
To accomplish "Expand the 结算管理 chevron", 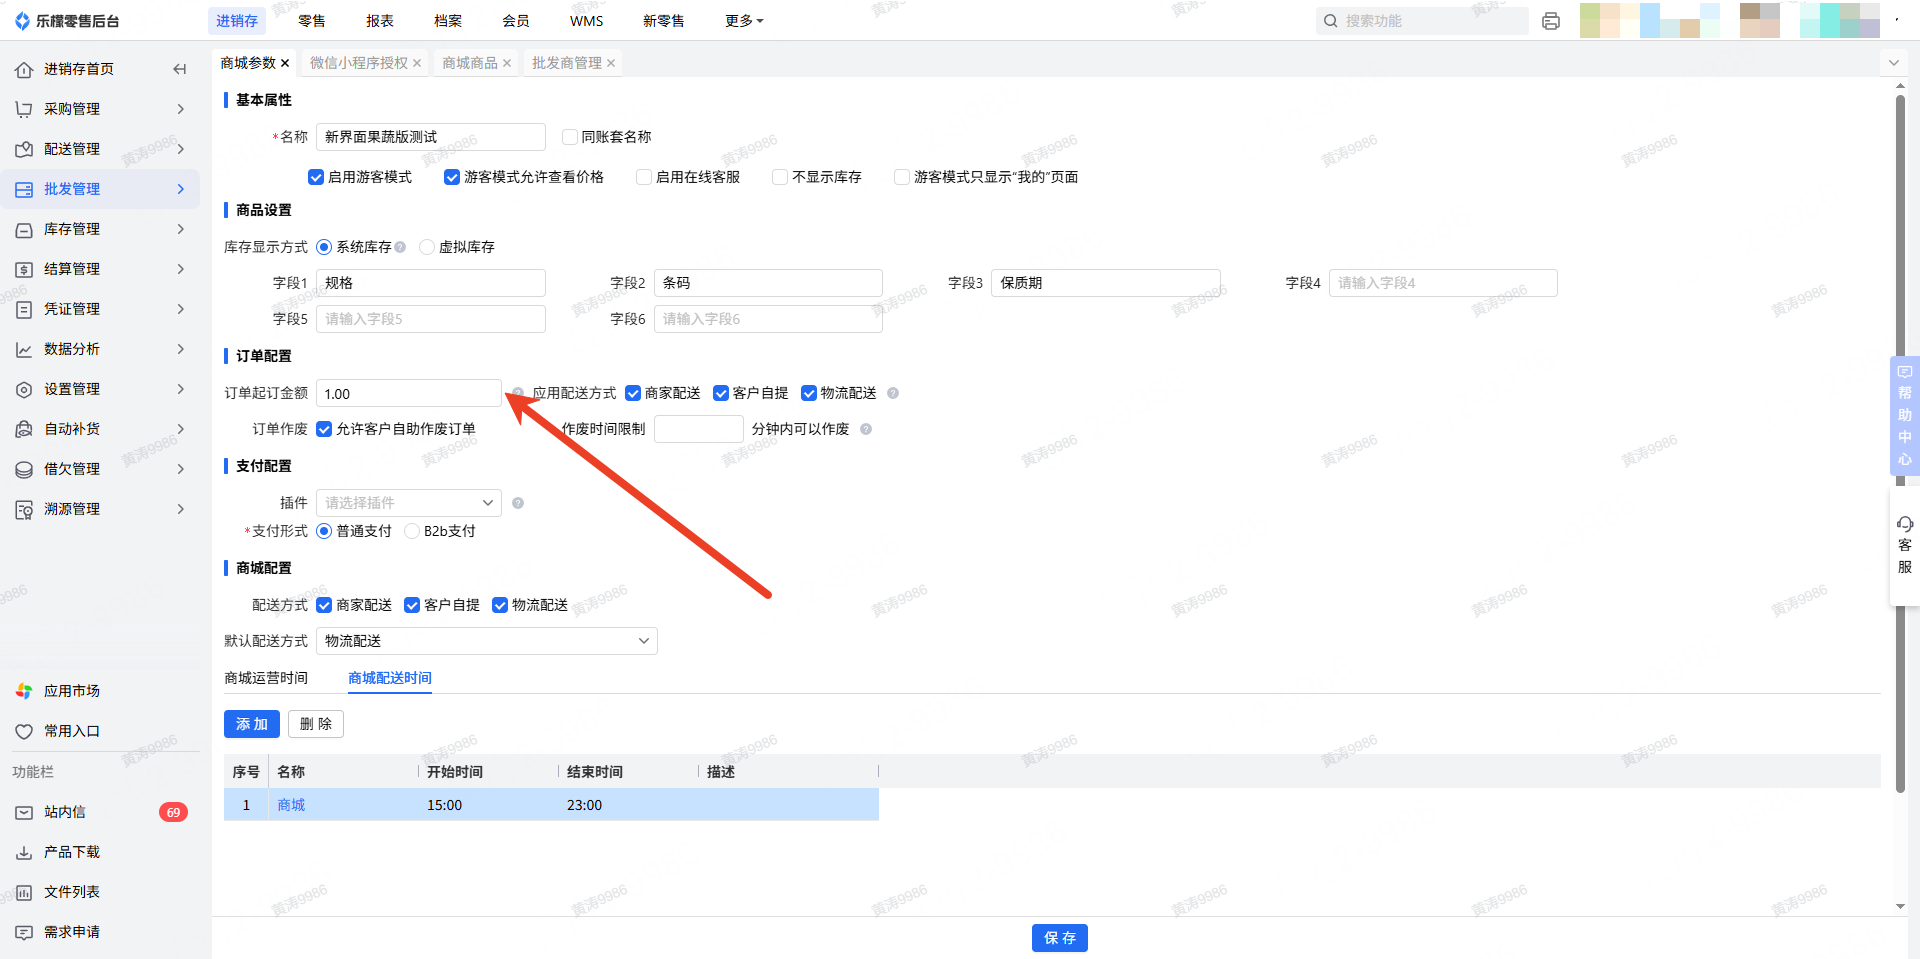I will pos(181,269).
